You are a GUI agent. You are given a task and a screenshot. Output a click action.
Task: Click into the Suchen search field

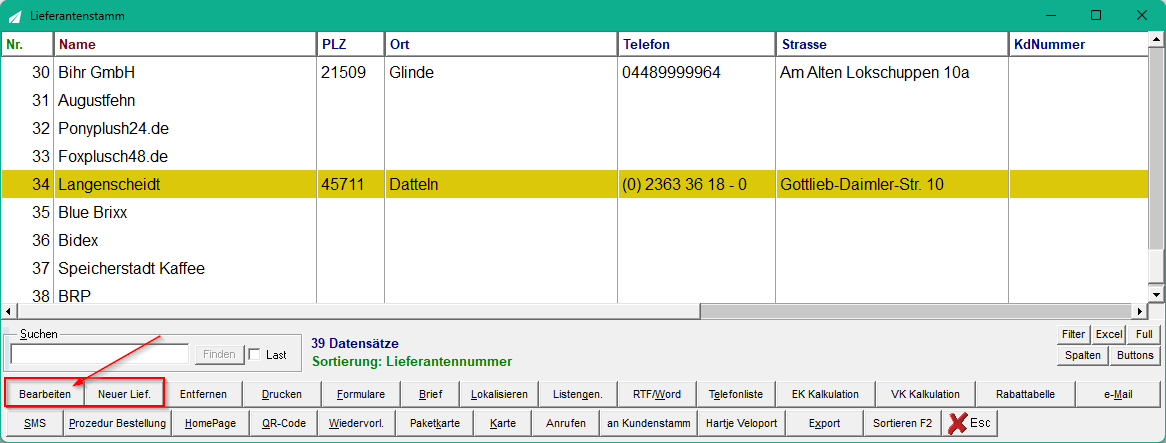[x=100, y=355]
